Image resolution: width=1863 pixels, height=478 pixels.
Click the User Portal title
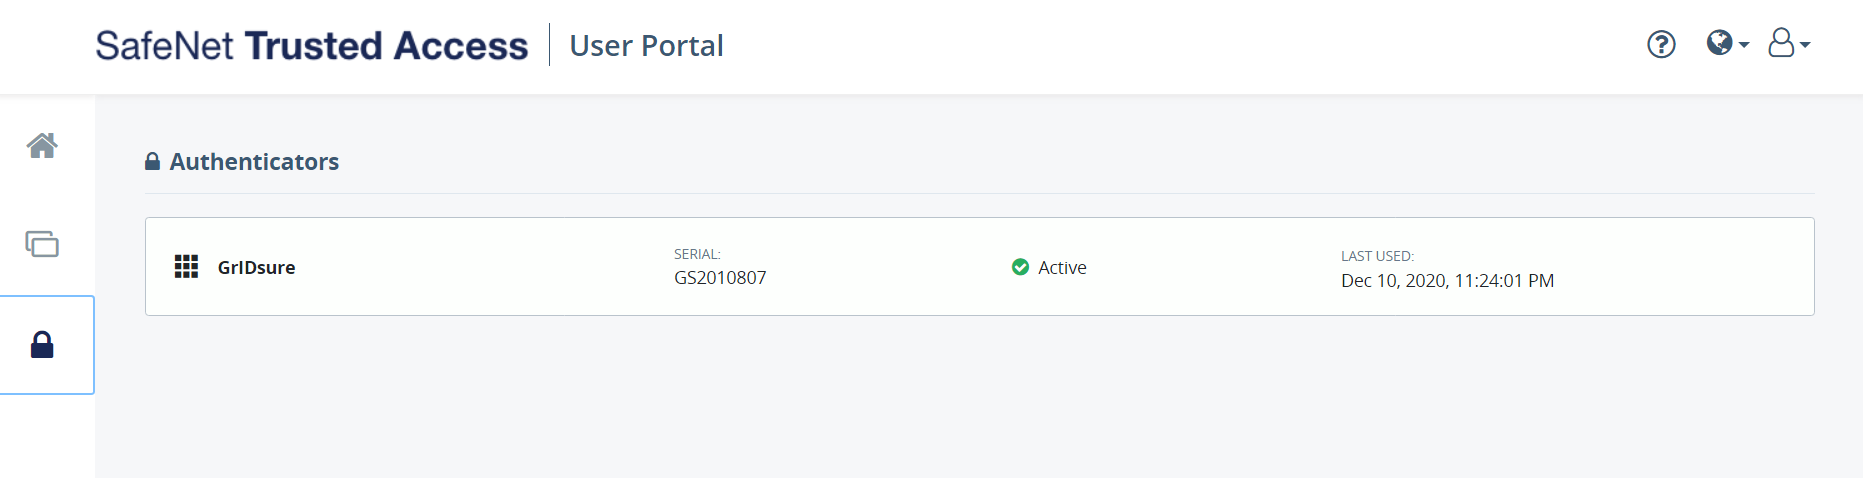[646, 46]
